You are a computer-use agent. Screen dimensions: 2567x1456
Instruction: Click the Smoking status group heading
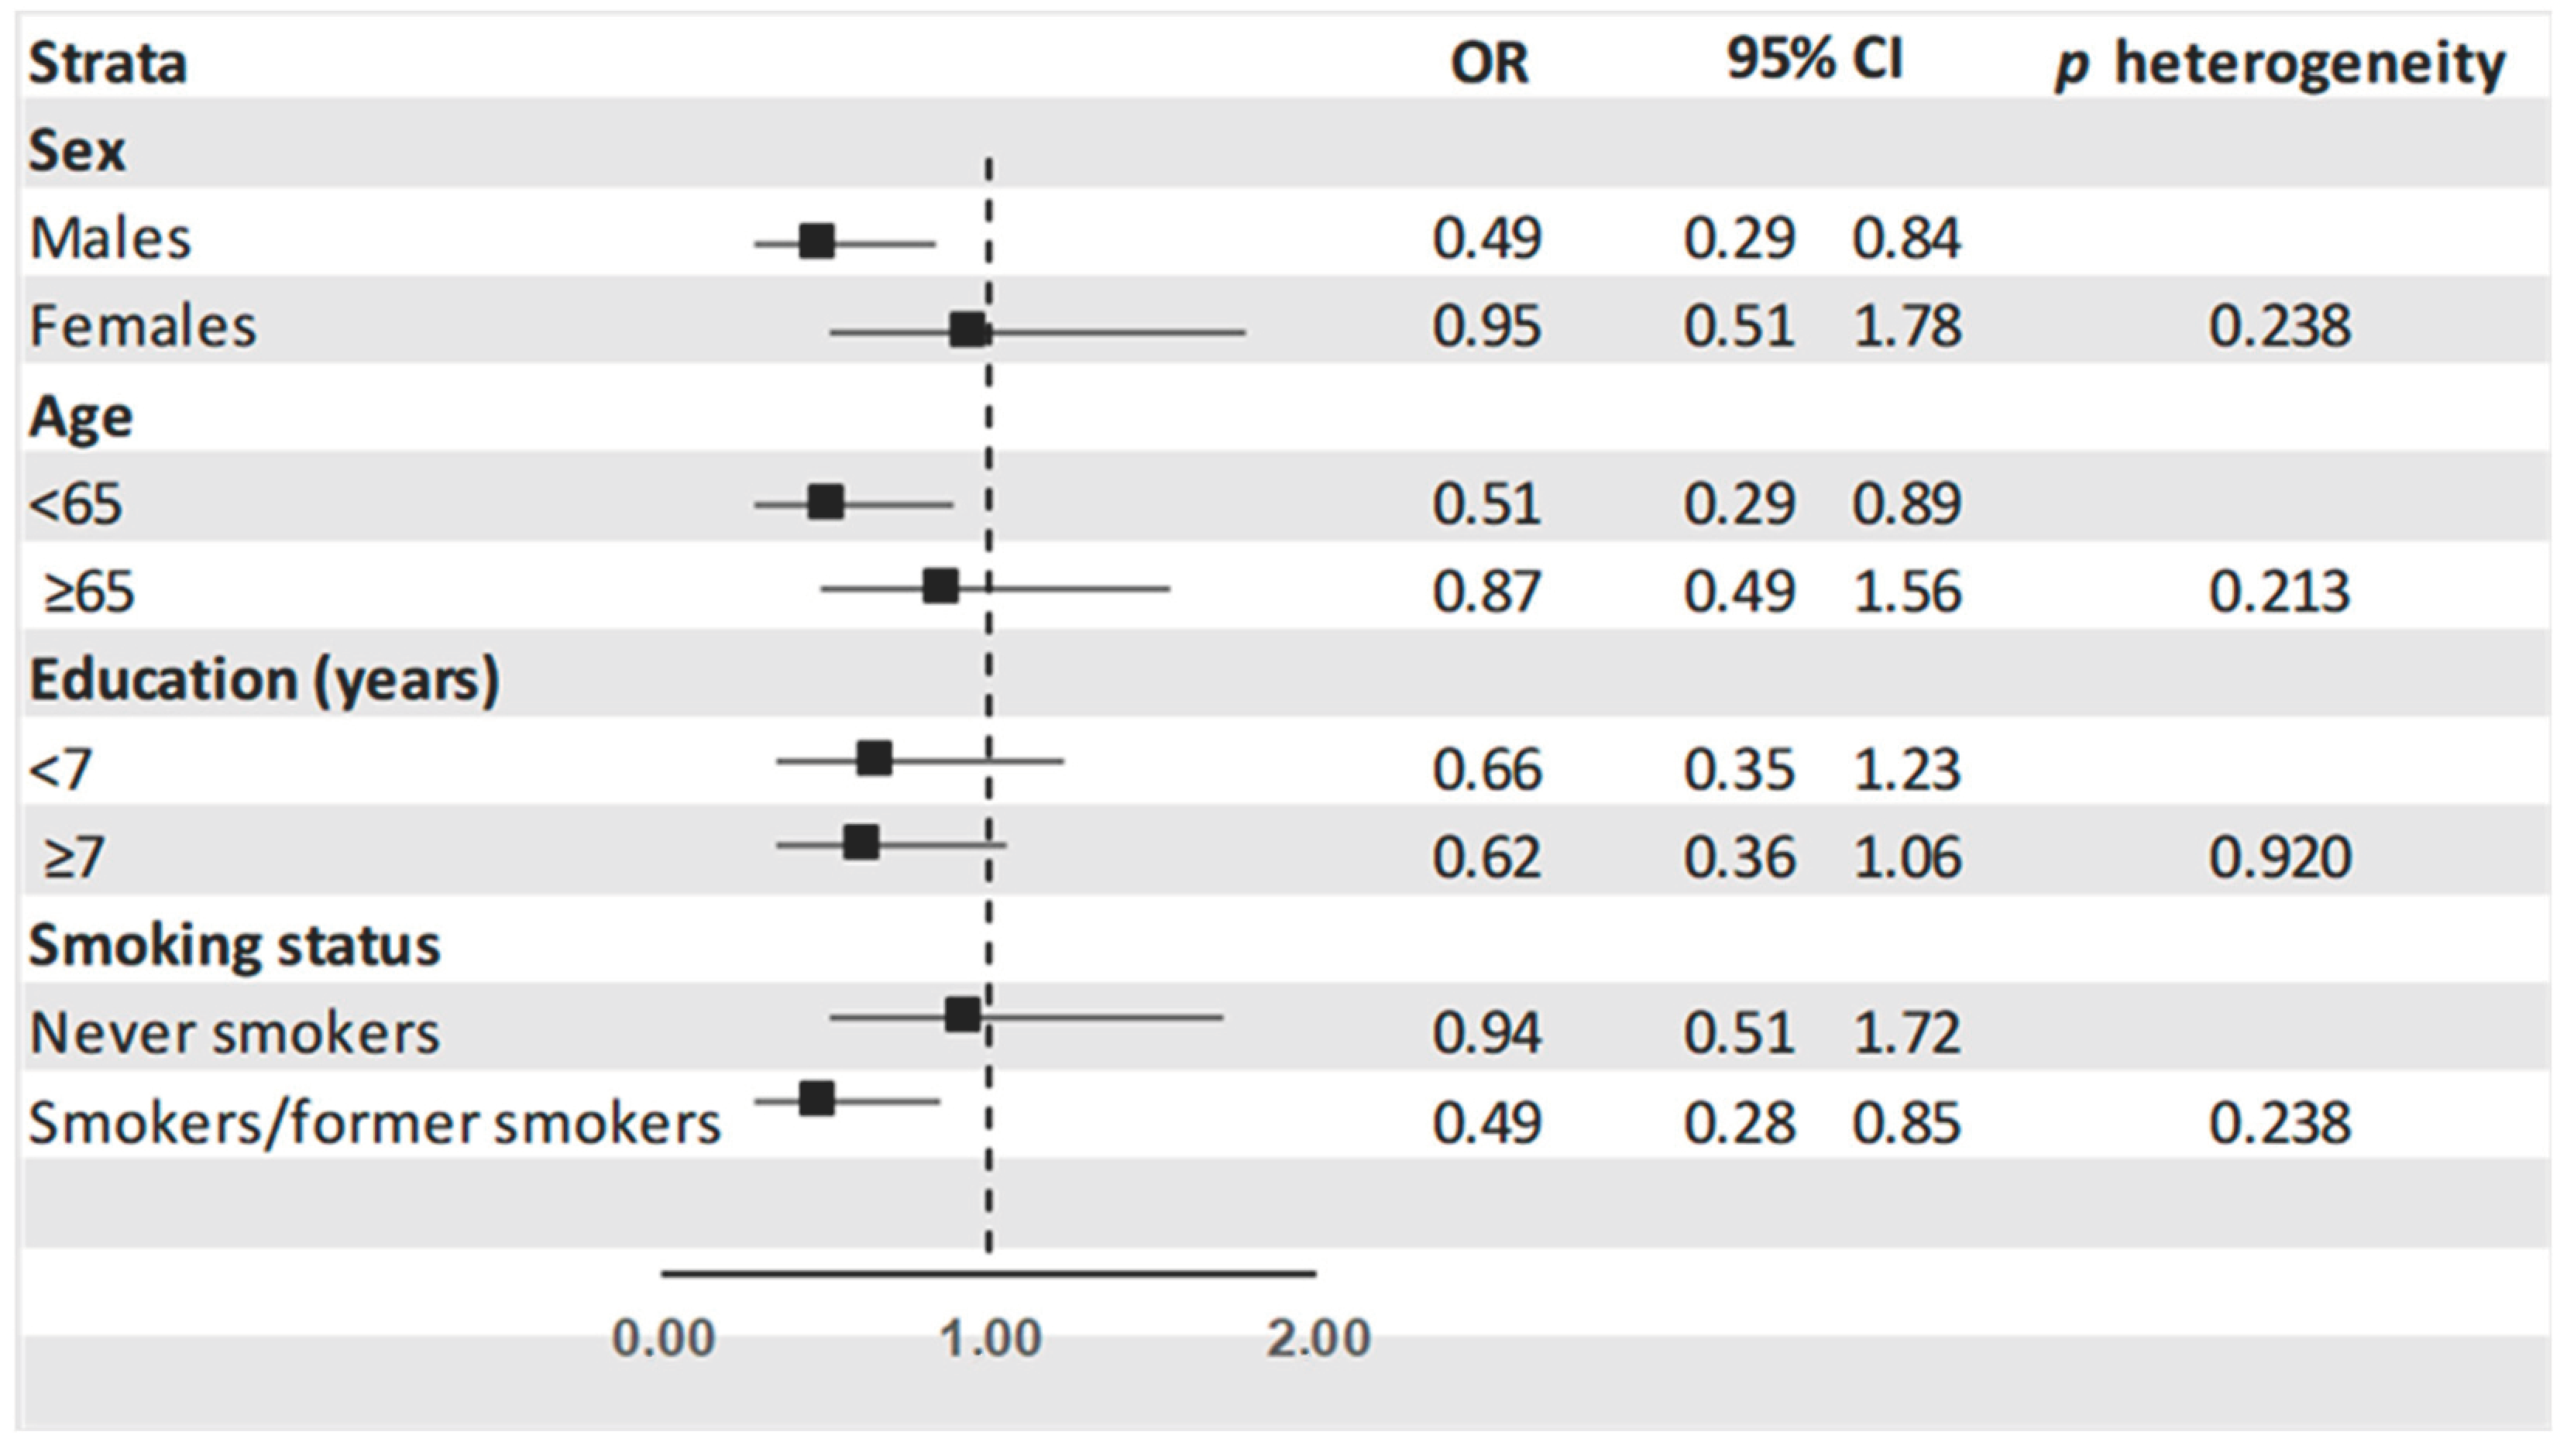(x=234, y=945)
